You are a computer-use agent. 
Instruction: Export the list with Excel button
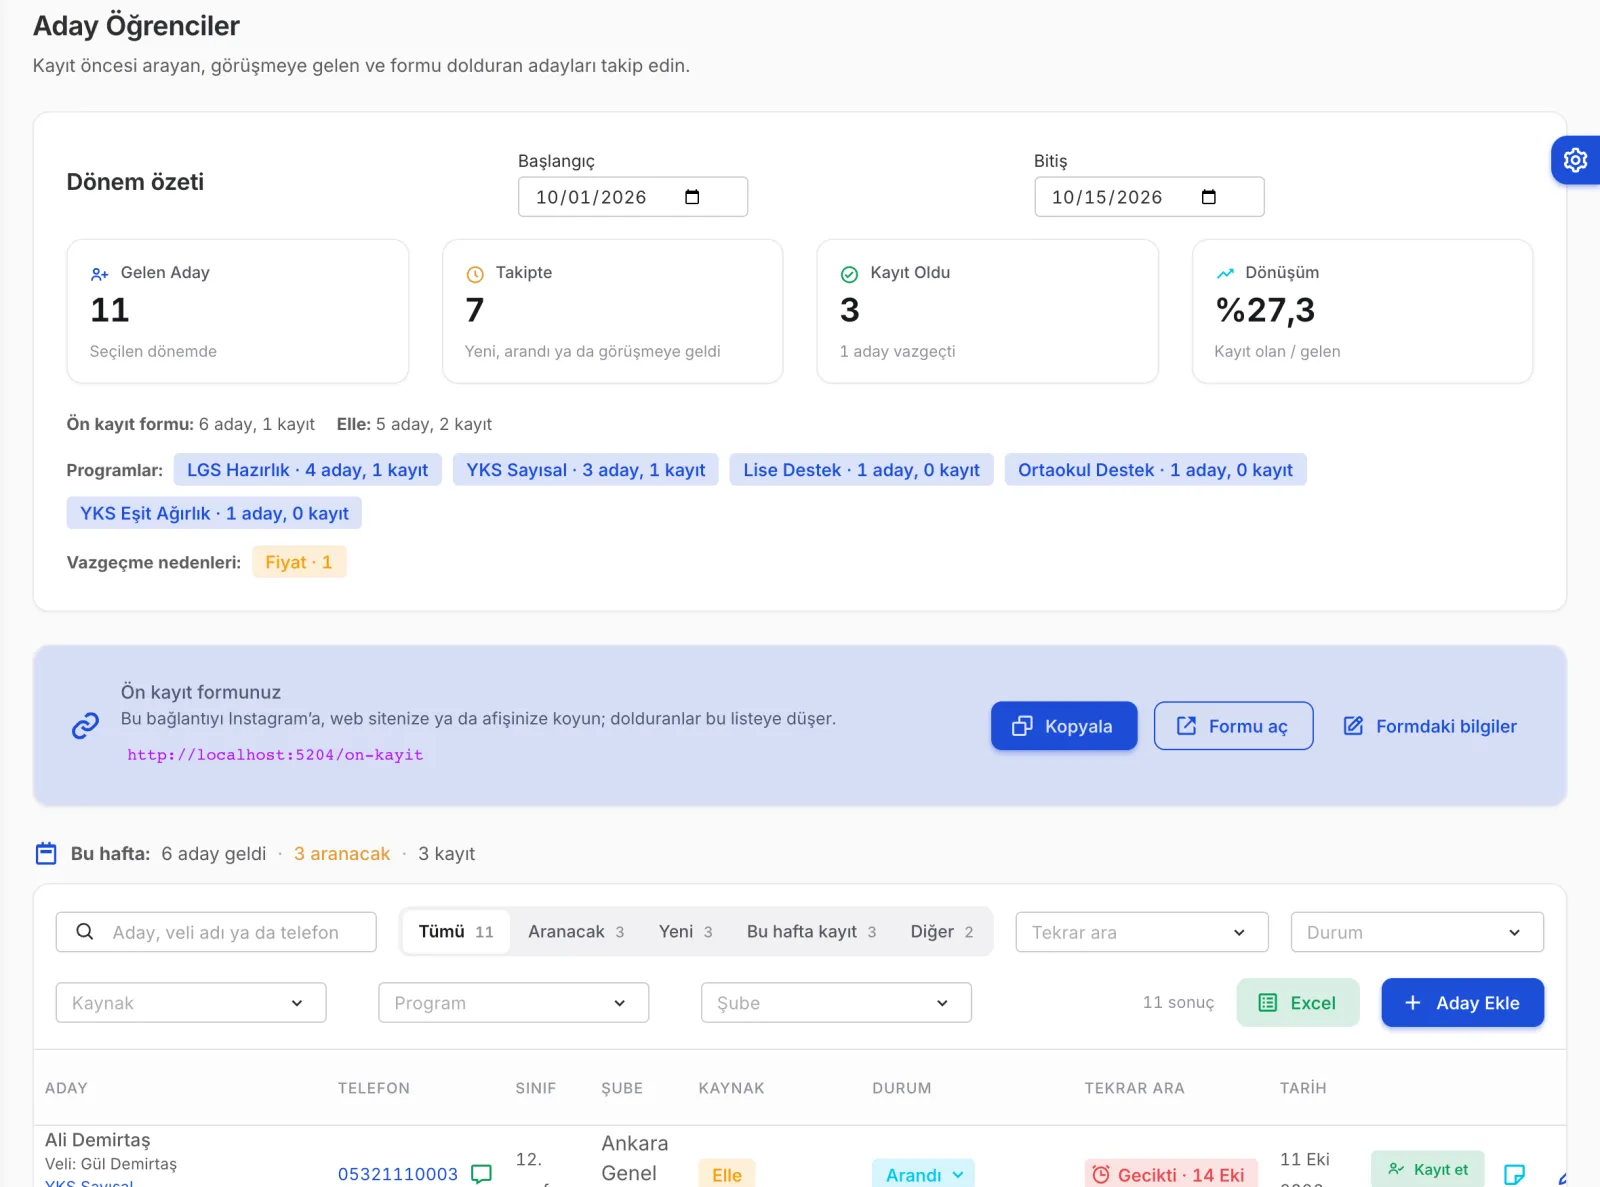[1297, 1003]
